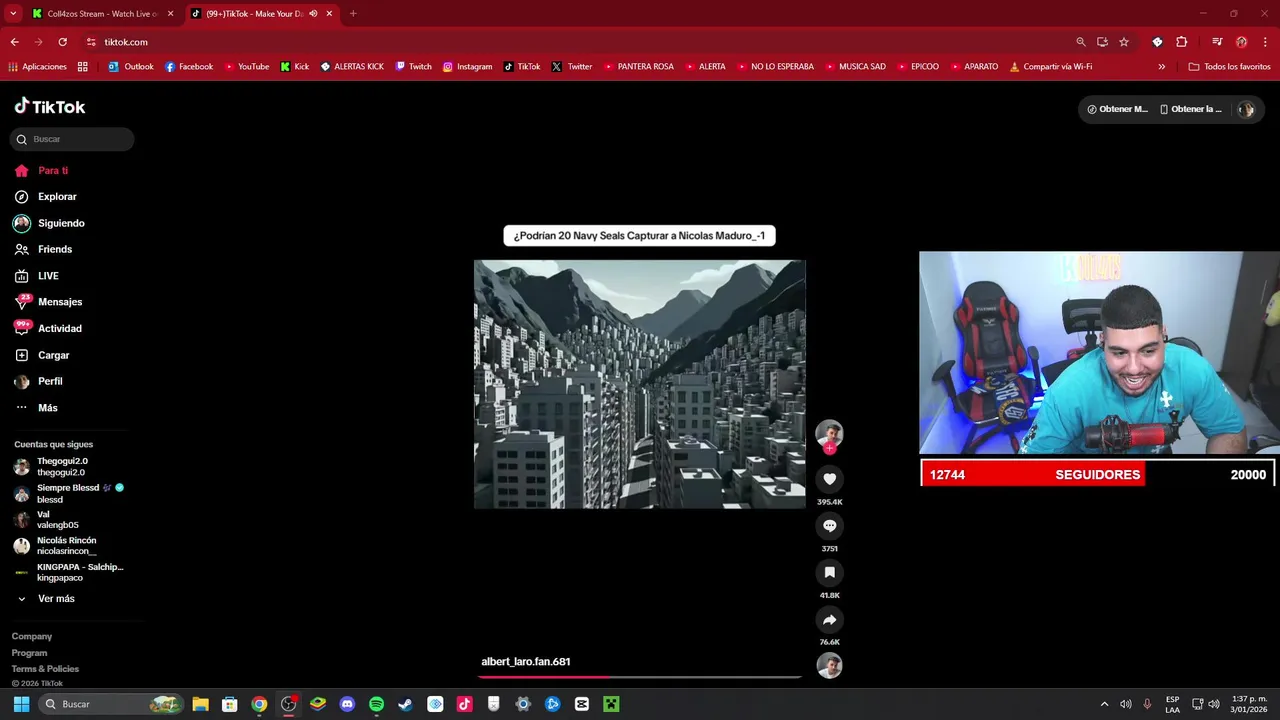1280x720 pixels.
Task: Open the TikTok profile avatar menu
Action: click(1246, 110)
